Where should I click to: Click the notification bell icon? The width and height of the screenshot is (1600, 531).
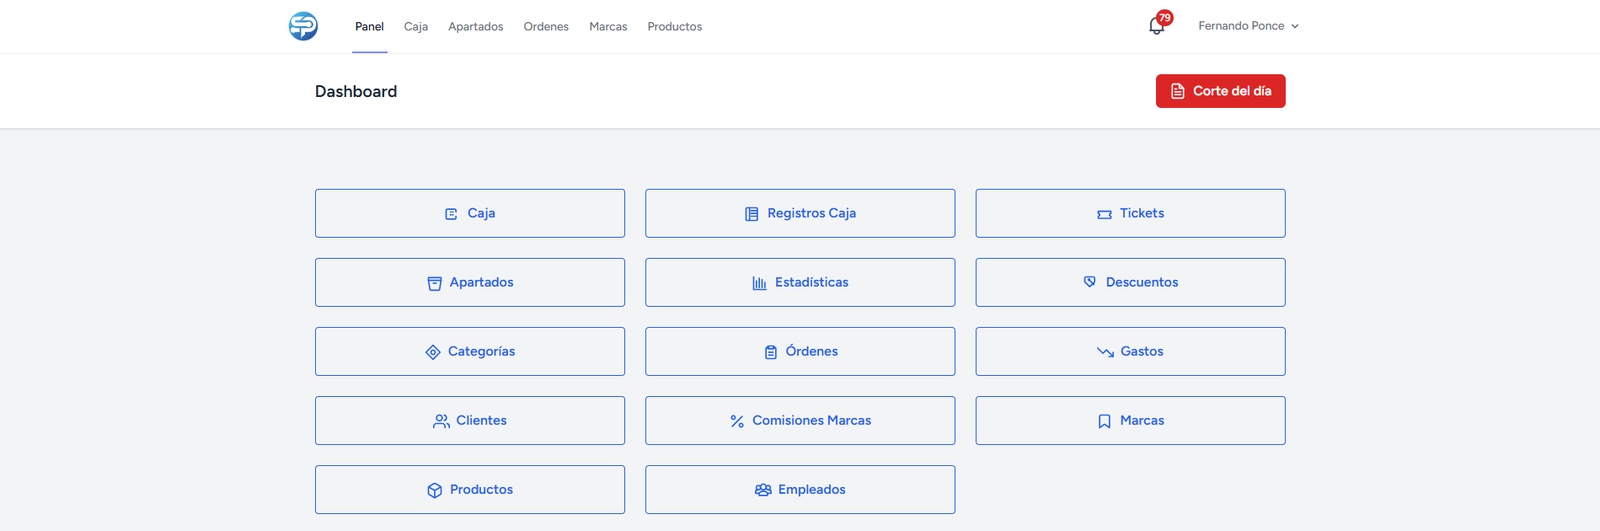pos(1156,27)
